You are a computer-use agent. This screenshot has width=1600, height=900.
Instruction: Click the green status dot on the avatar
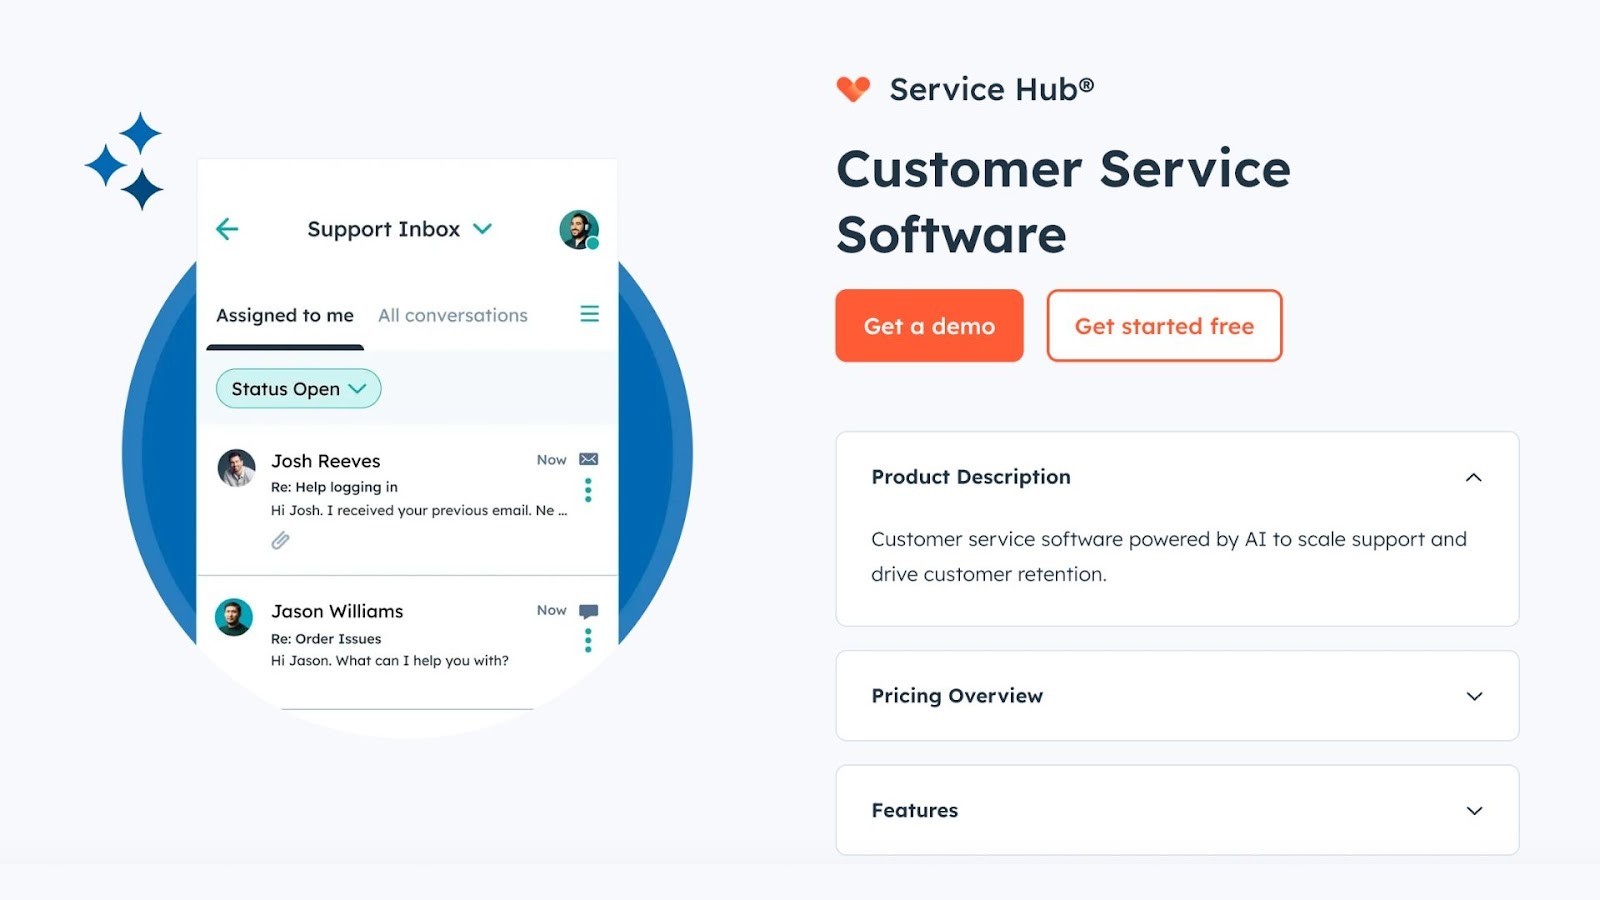coord(594,243)
